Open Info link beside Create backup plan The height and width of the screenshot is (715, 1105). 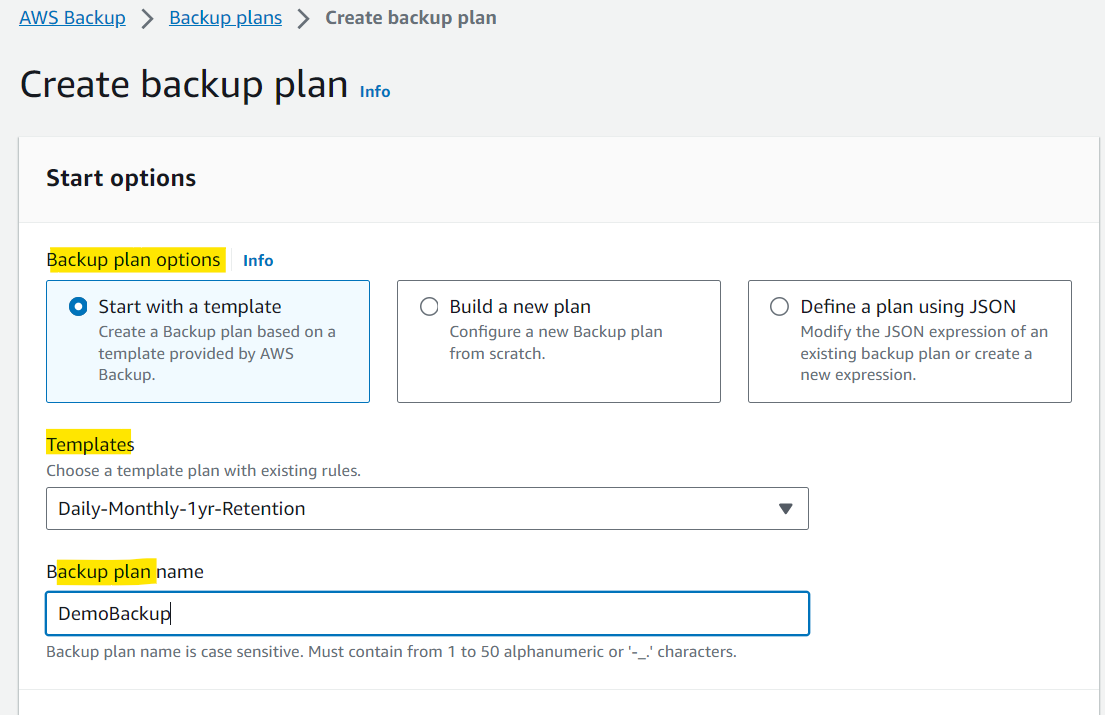click(375, 92)
